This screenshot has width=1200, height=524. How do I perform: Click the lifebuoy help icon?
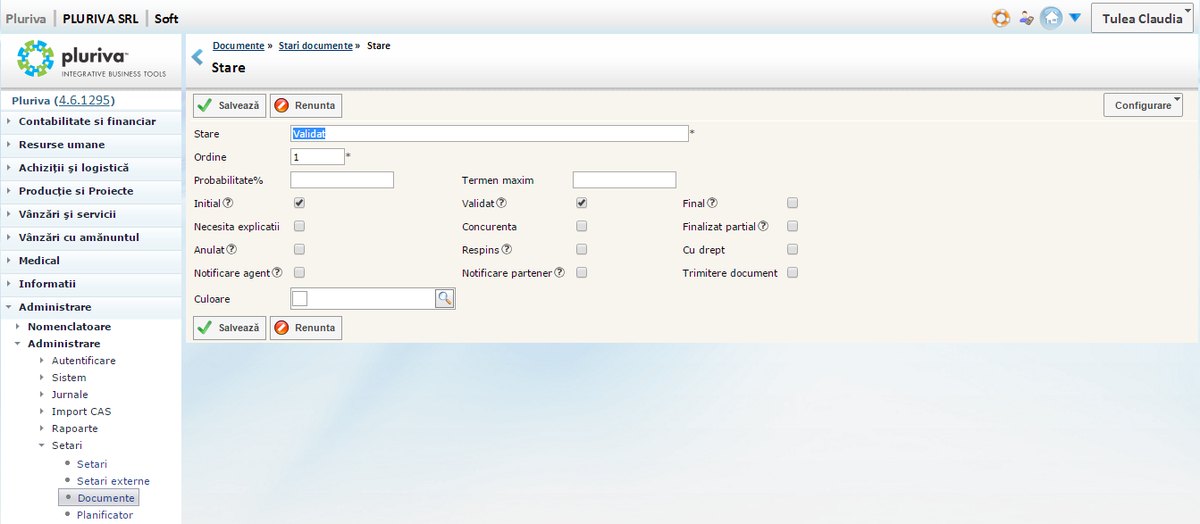coord(1000,18)
